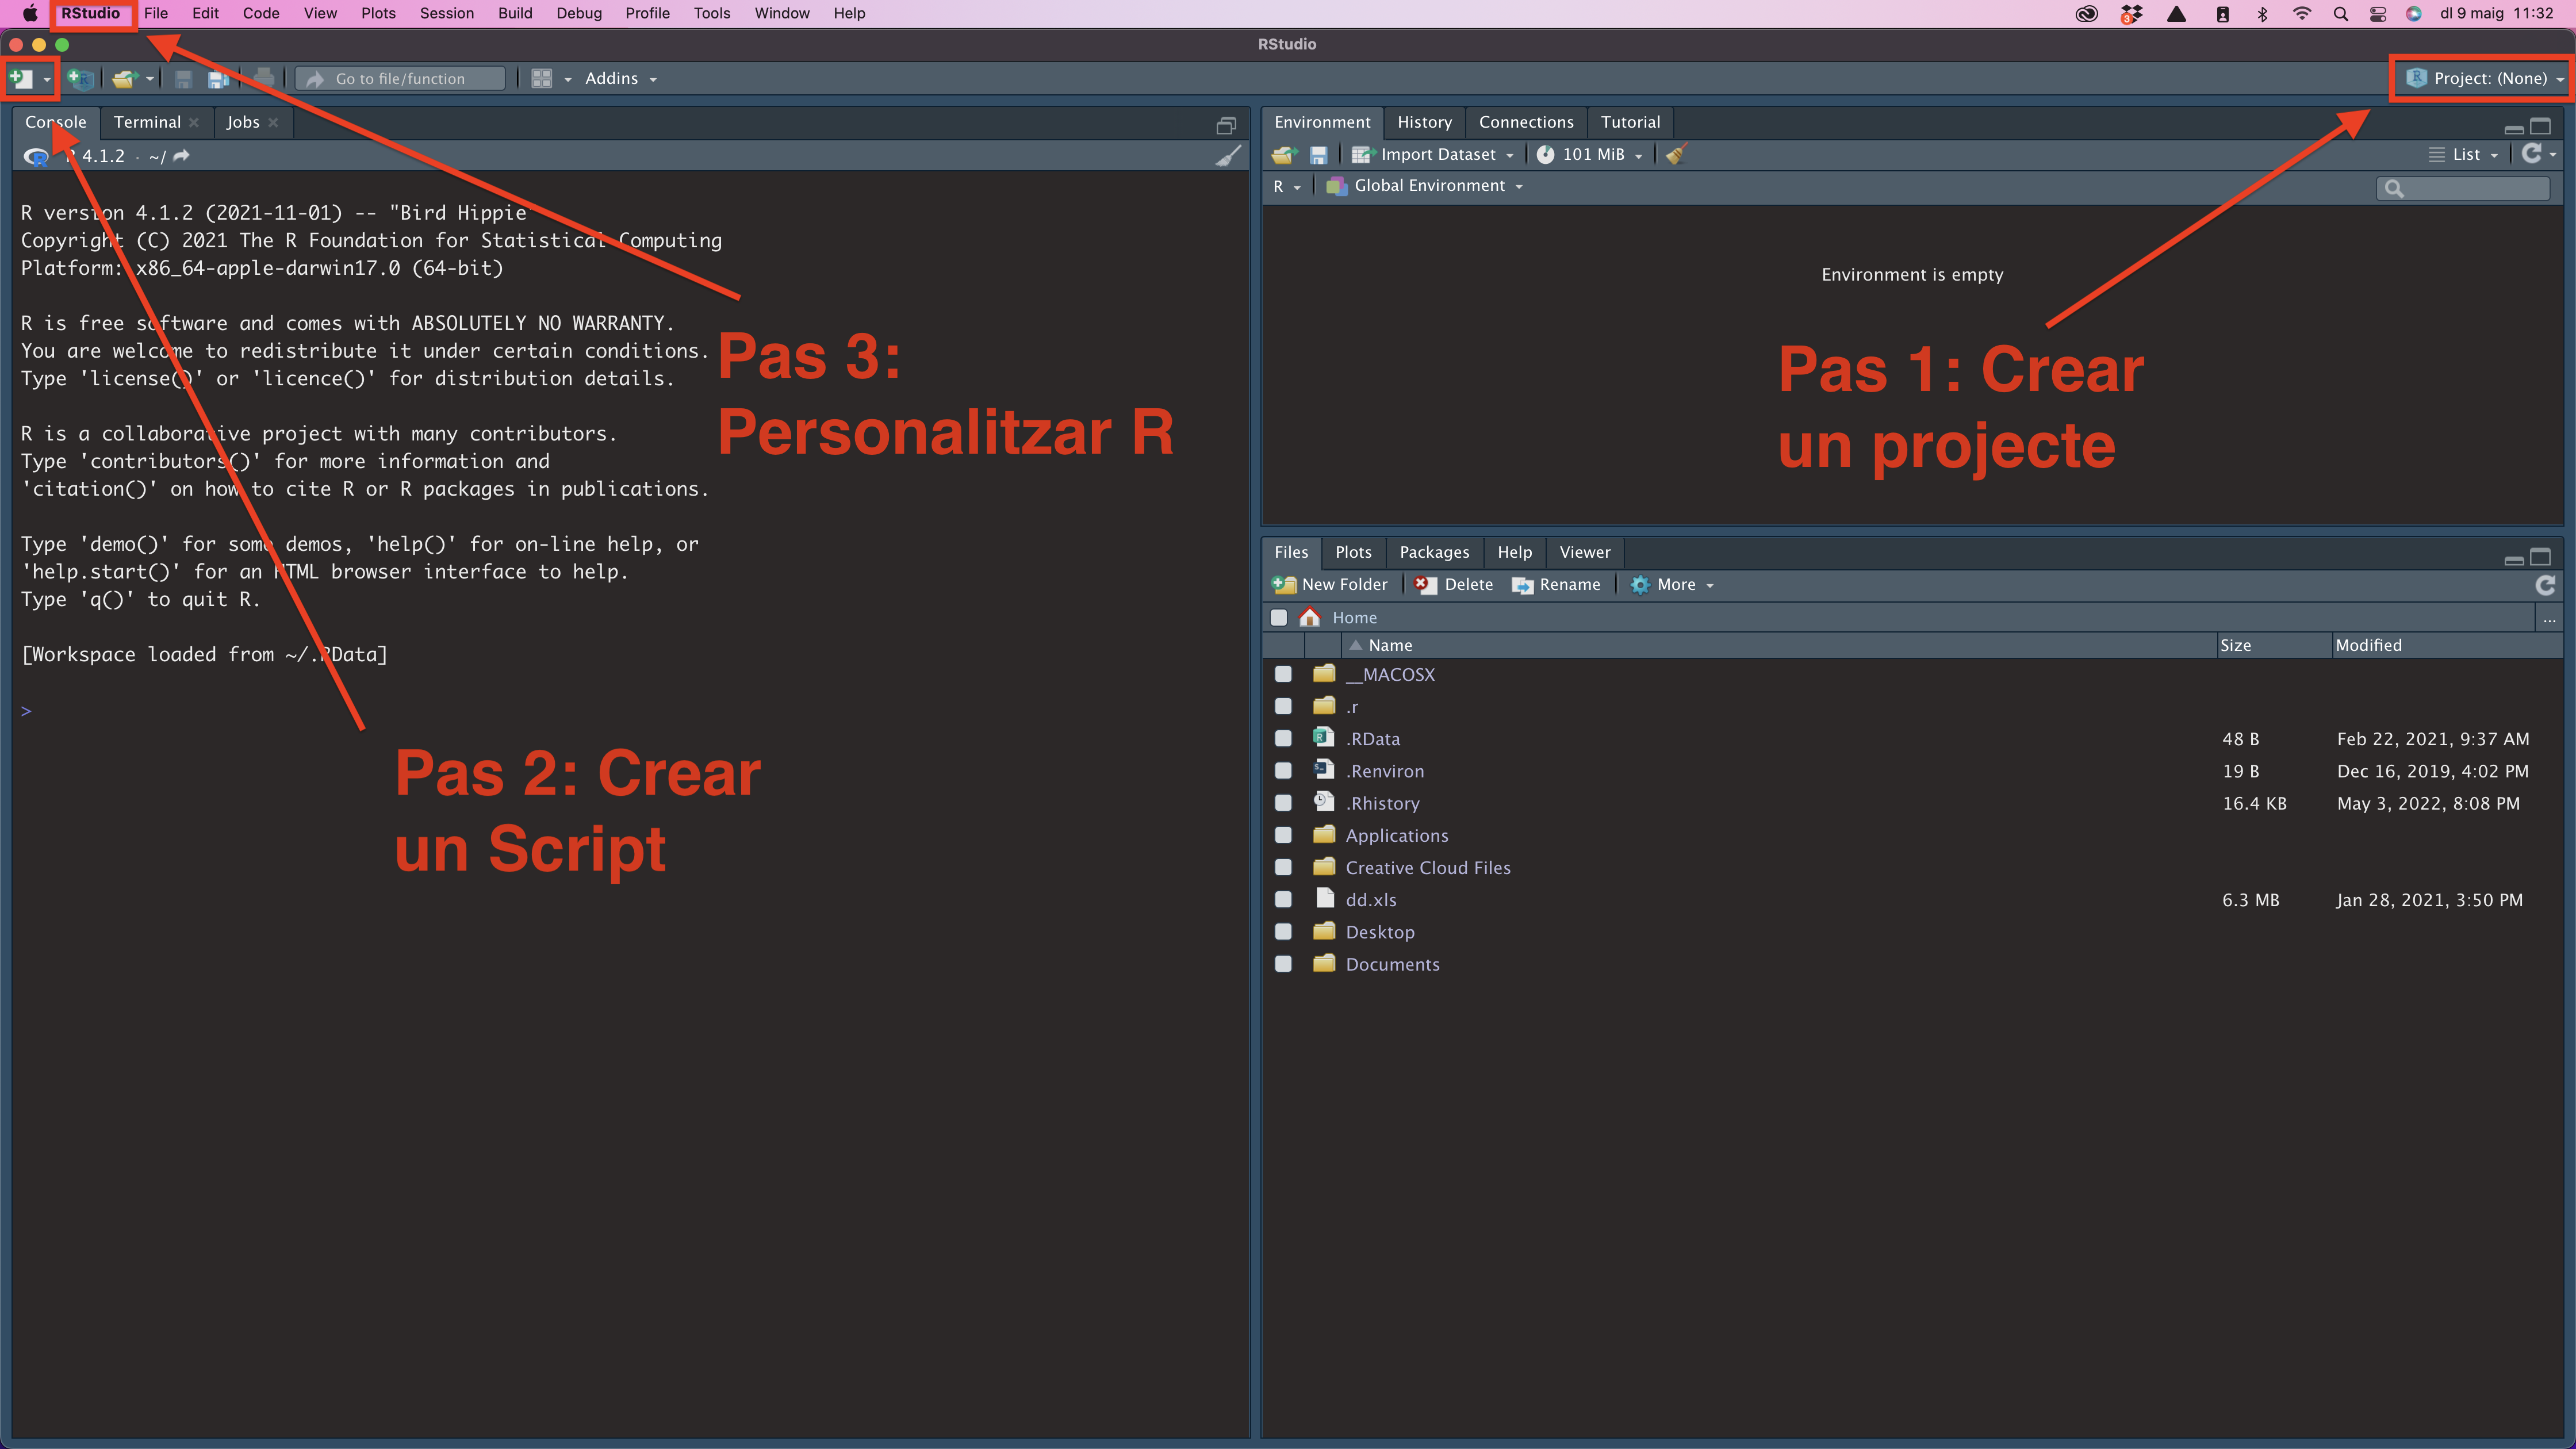The height and width of the screenshot is (1449, 2576).
Task: Click the Delete button in Files pane
Action: [x=1454, y=585]
